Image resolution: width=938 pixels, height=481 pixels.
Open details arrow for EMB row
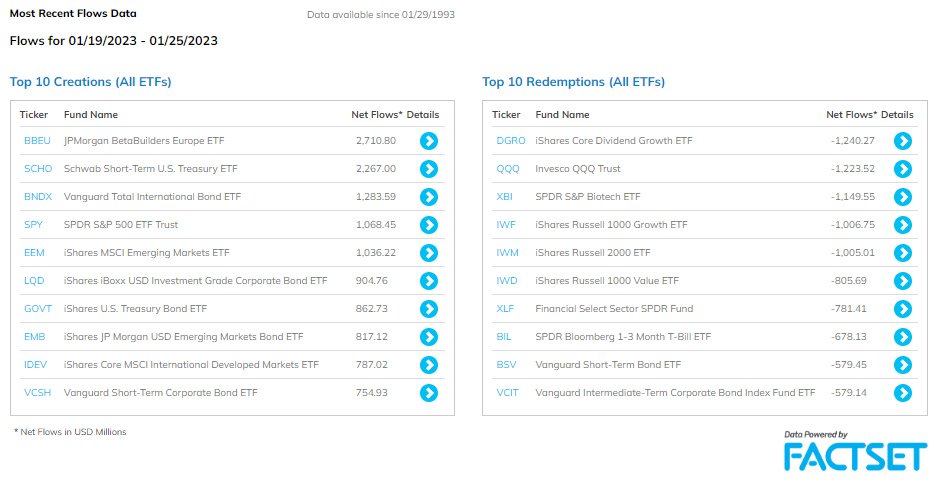click(x=429, y=337)
